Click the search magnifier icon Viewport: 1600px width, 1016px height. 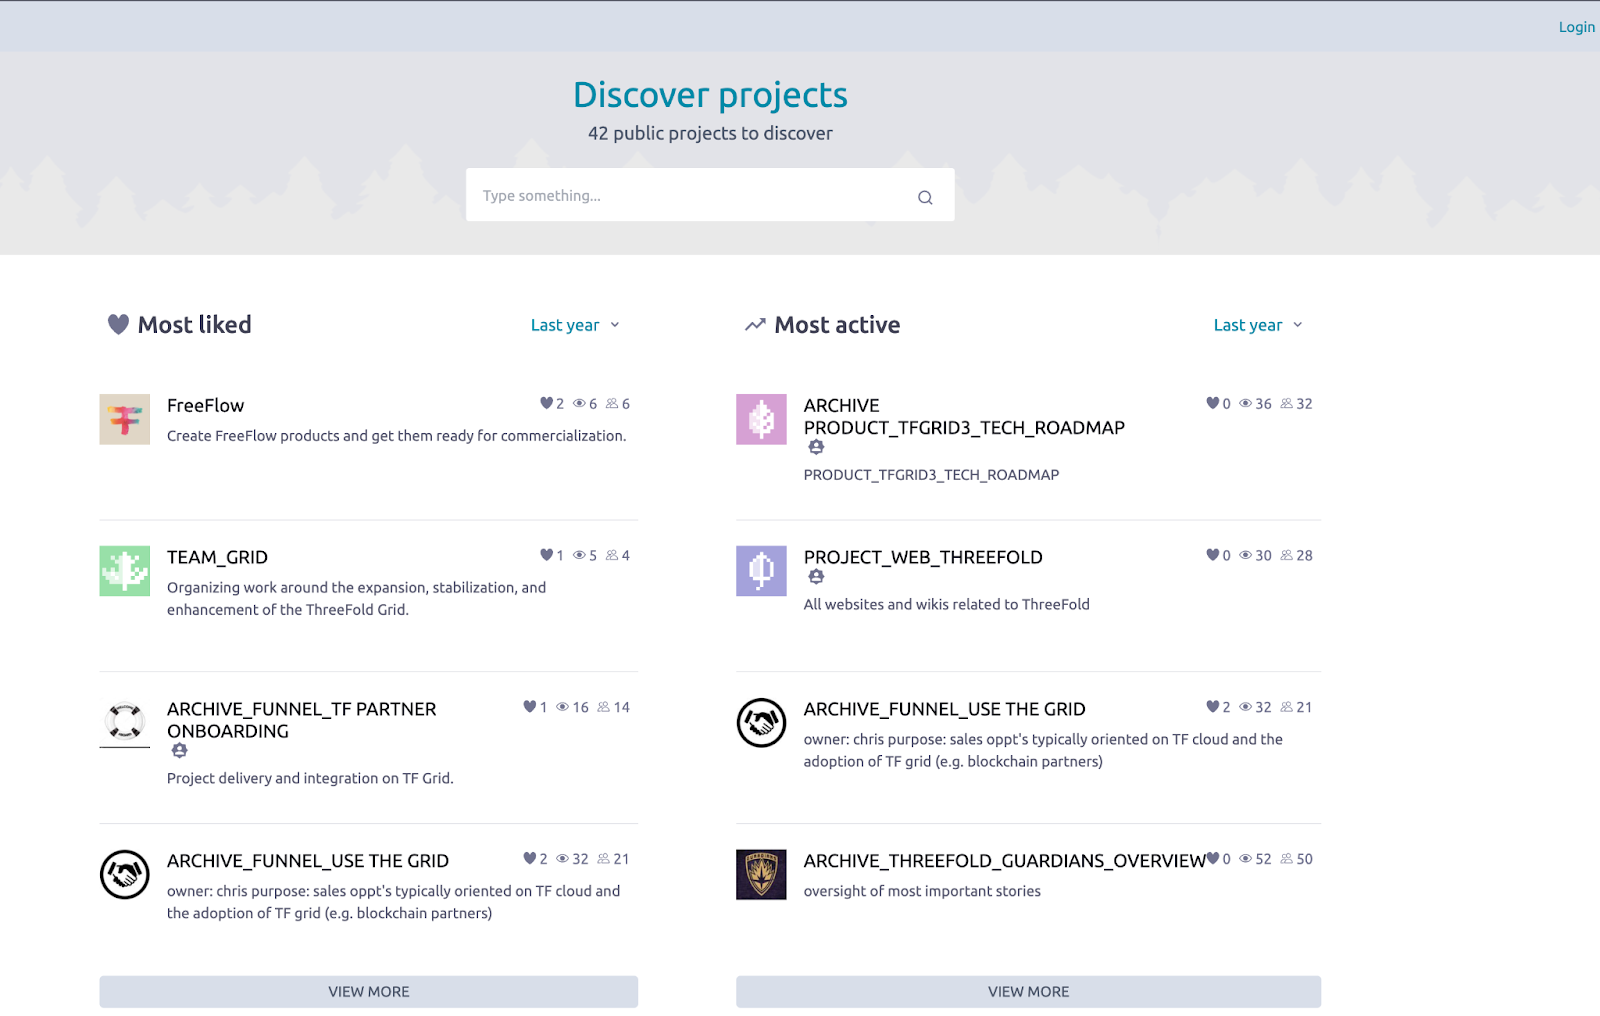925,197
